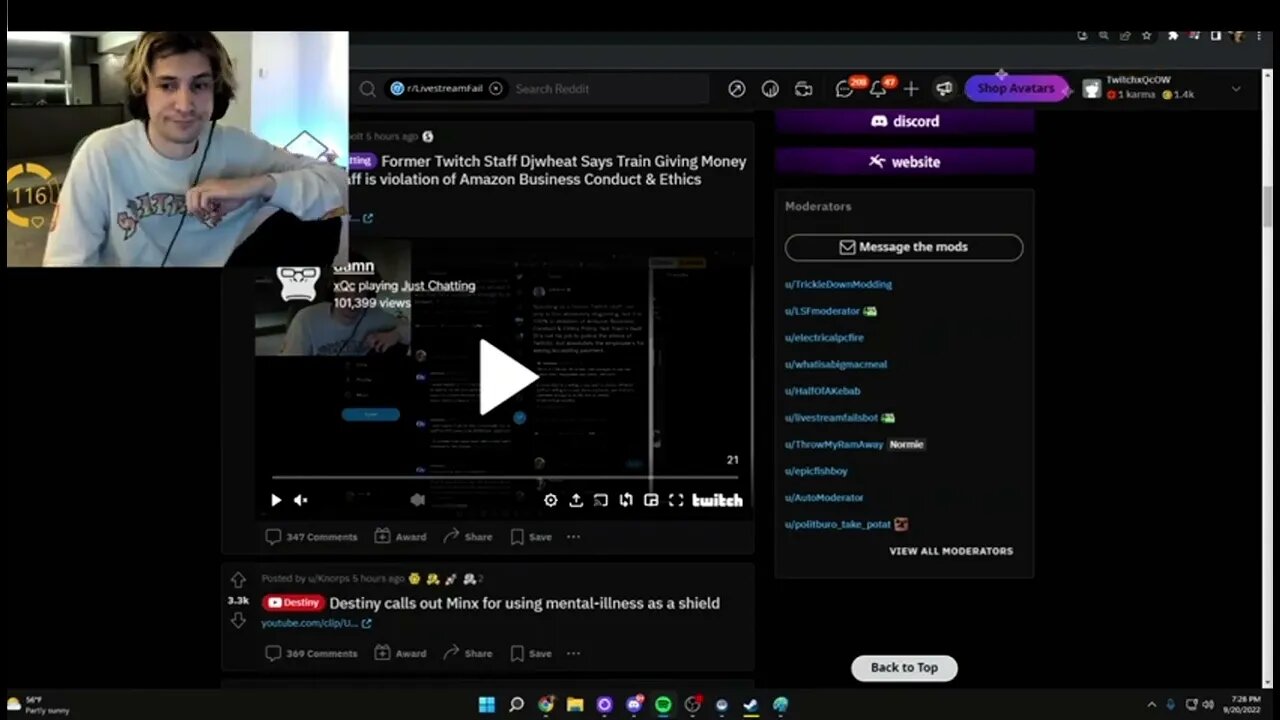Share the Destiny calls out Minx post
The height and width of the screenshot is (720, 1280).
point(468,653)
